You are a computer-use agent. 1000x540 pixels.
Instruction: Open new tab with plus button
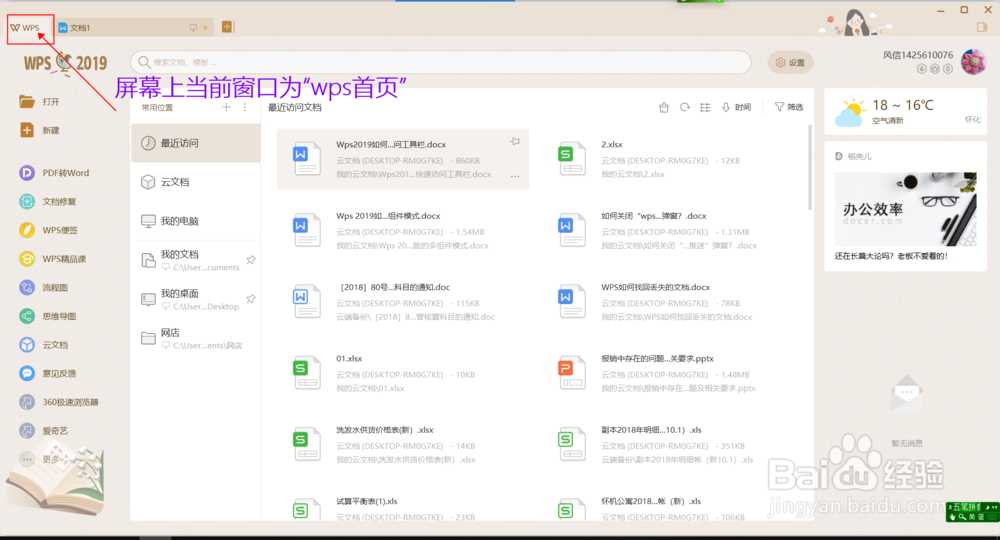[227, 27]
